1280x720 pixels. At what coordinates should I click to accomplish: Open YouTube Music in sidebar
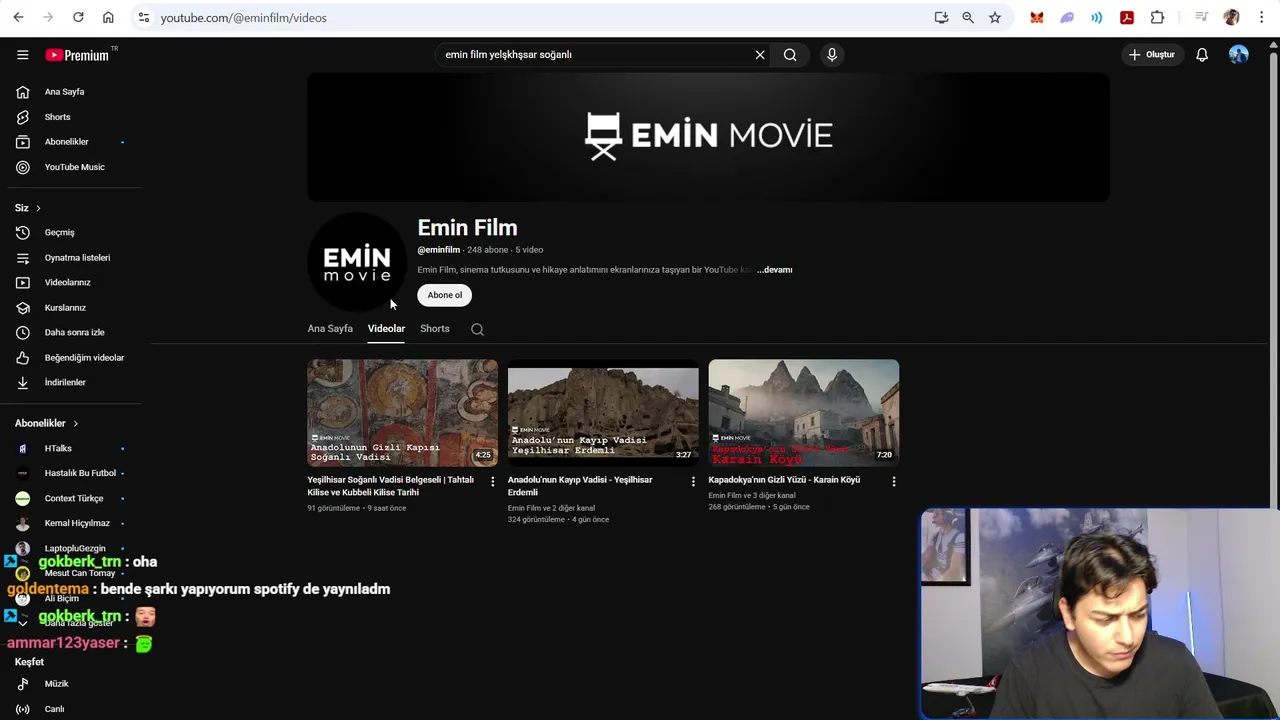(74, 167)
